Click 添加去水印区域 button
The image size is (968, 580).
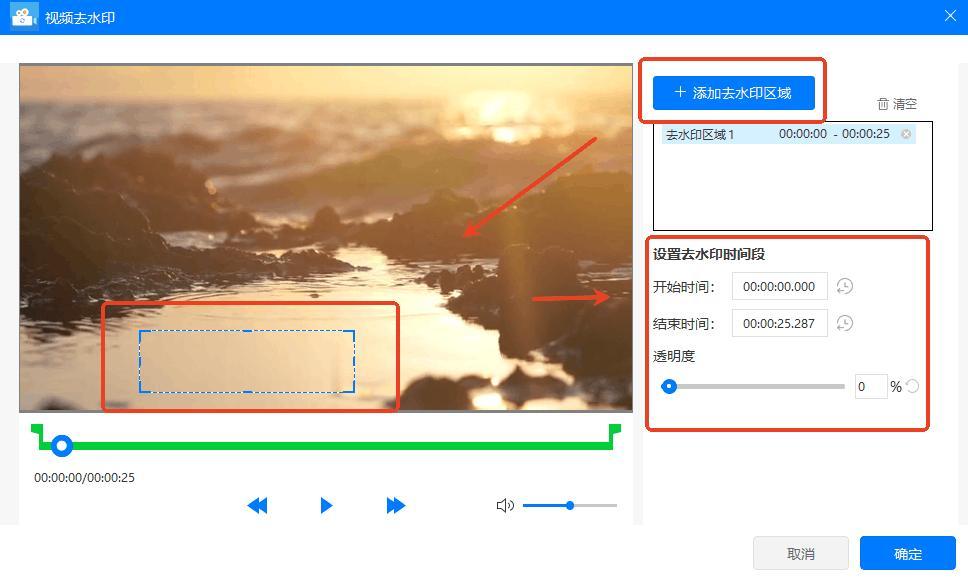pyautogui.click(x=733, y=93)
